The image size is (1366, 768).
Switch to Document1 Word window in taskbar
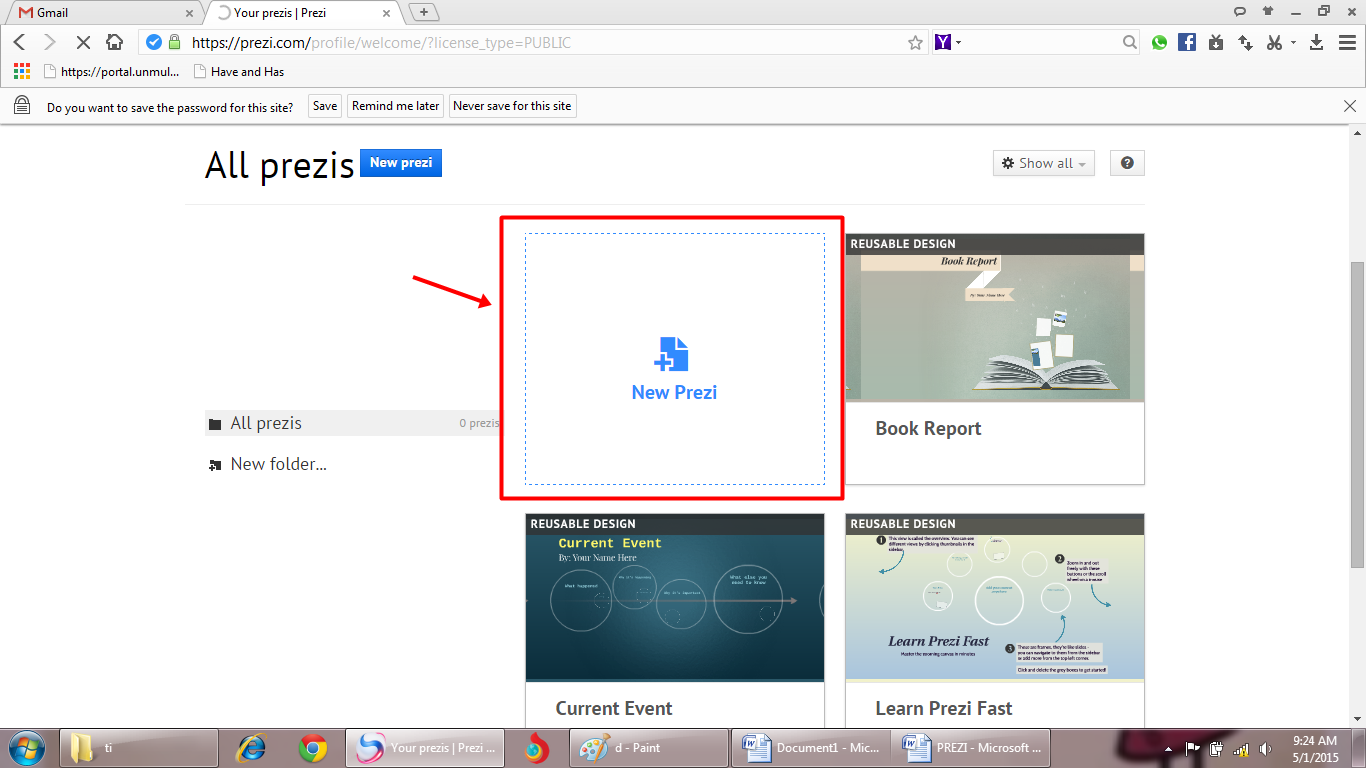pyautogui.click(x=811, y=747)
